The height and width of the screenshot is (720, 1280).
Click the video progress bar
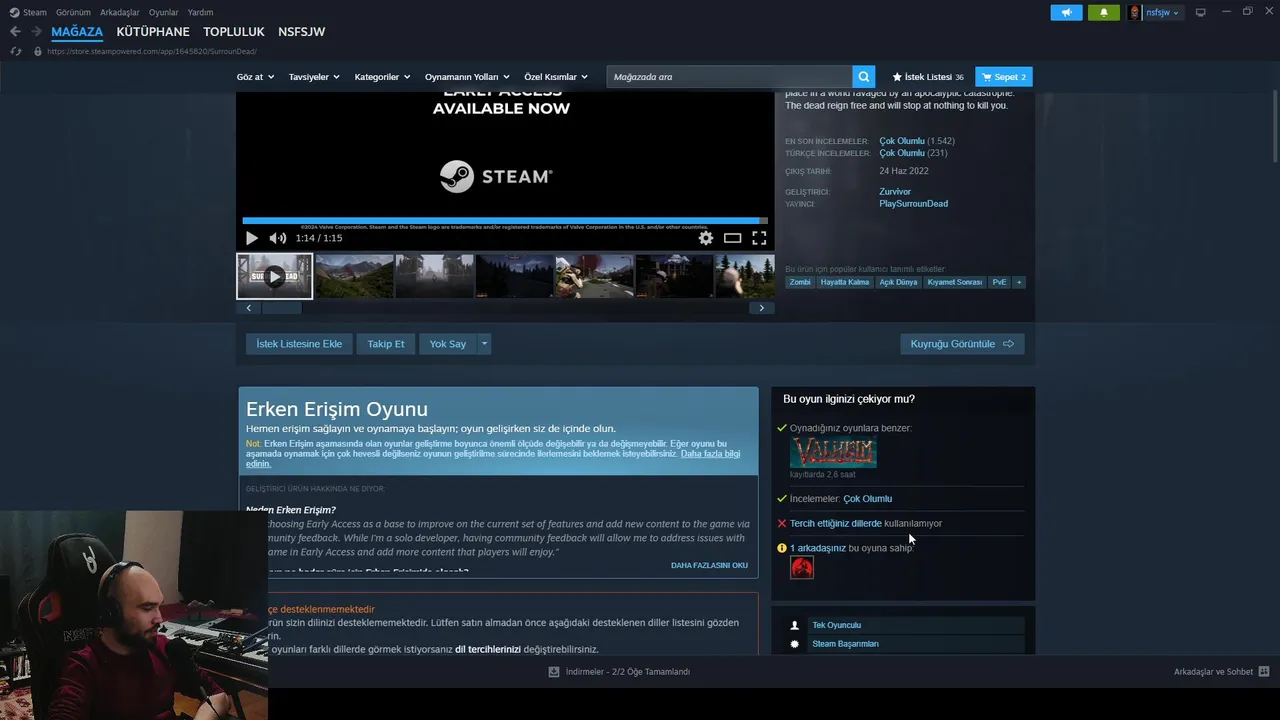tap(505, 221)
